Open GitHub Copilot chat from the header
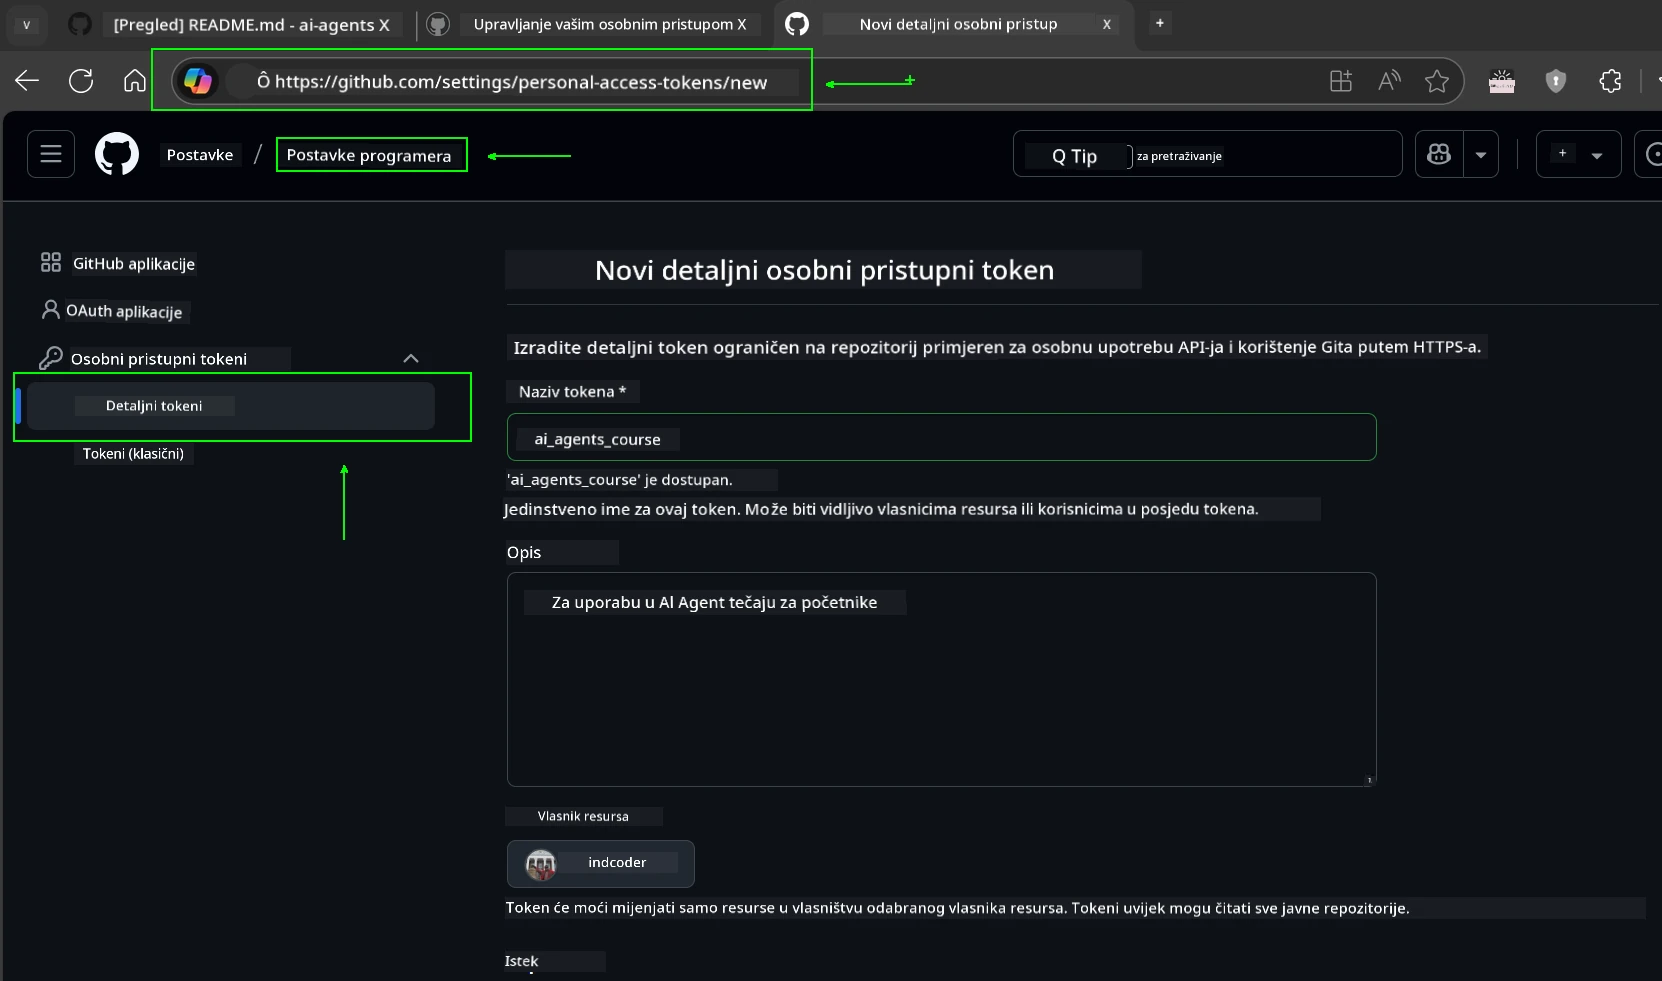Viewport: 1662px width, 981px height. coord(1440,154)
